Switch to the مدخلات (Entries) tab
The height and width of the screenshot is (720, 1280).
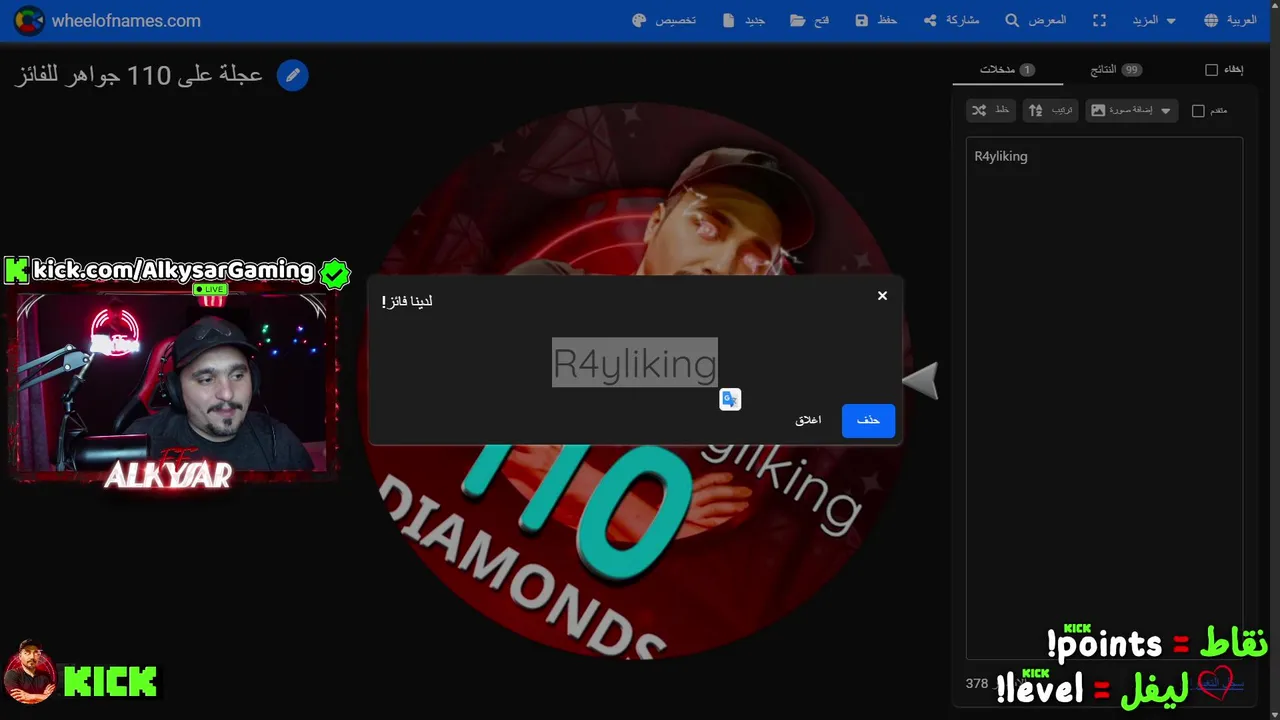(x=1007, y=69)
